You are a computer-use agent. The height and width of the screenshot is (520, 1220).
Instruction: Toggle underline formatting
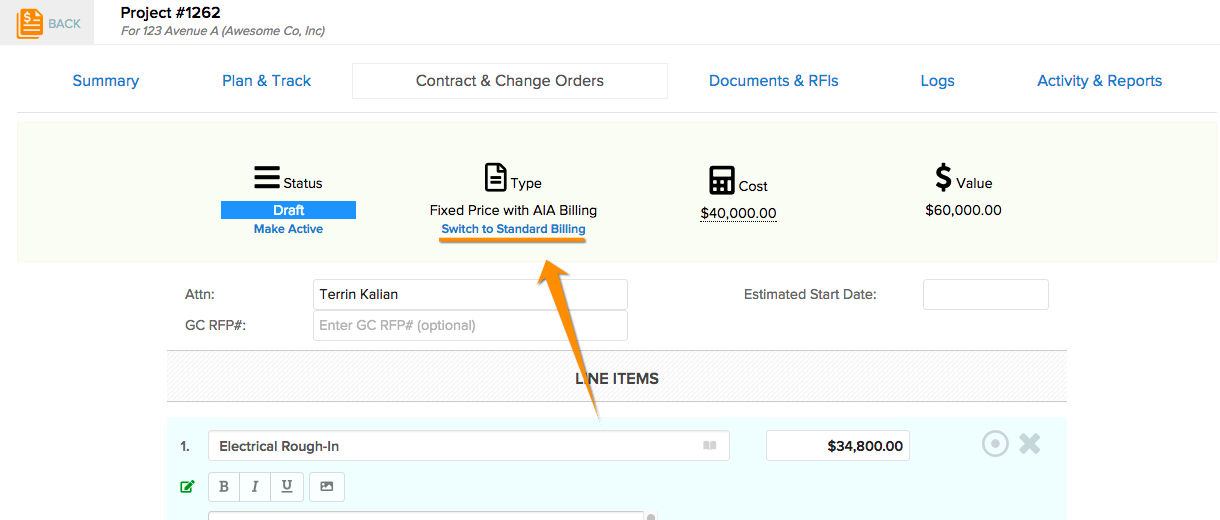pos(287,487)
